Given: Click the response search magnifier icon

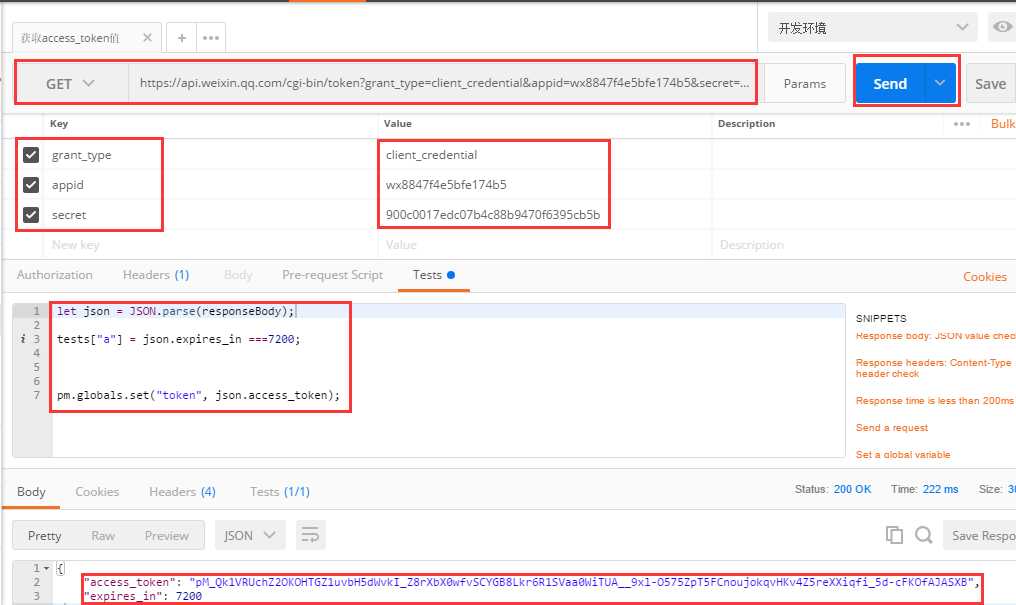Looking at the screenshot, I should coord(923,534).
